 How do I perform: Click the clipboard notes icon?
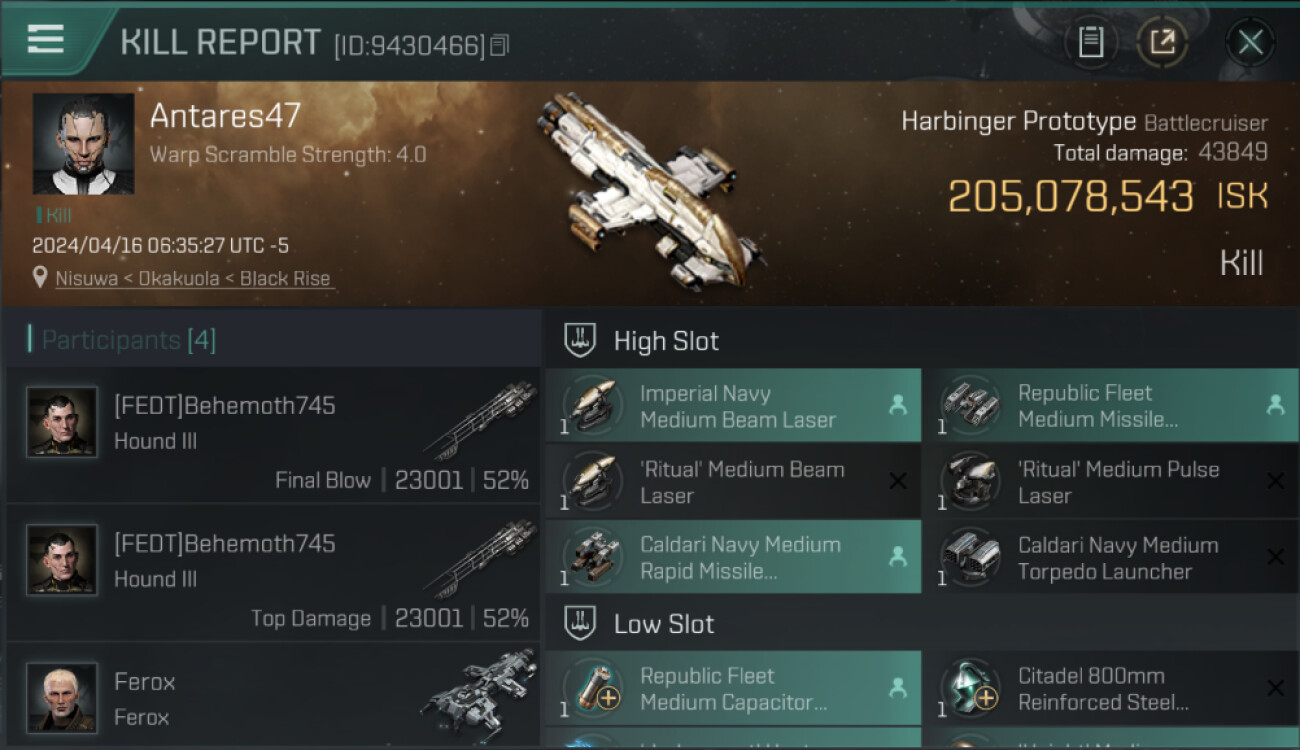coord(1090,42)
